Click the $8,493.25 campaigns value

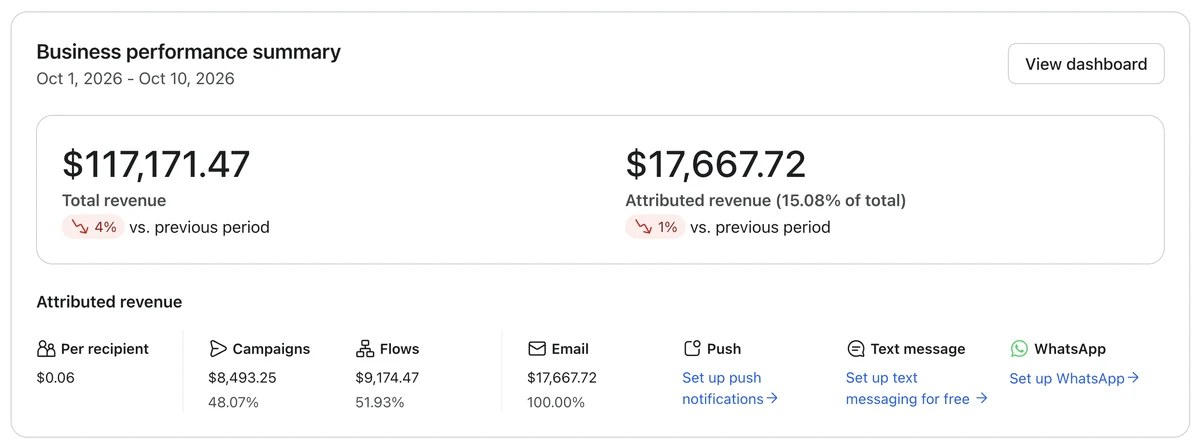tap(243, 378)
